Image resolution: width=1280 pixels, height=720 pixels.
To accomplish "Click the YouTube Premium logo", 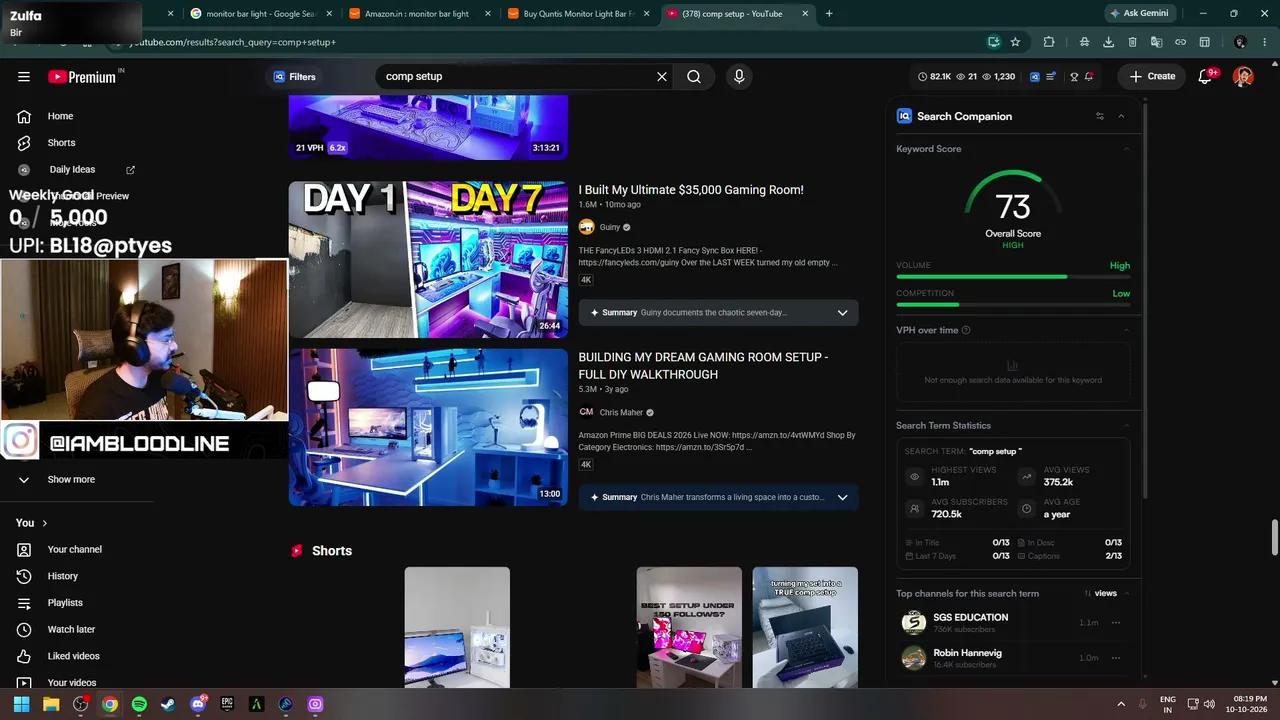I will coord(82,77).
